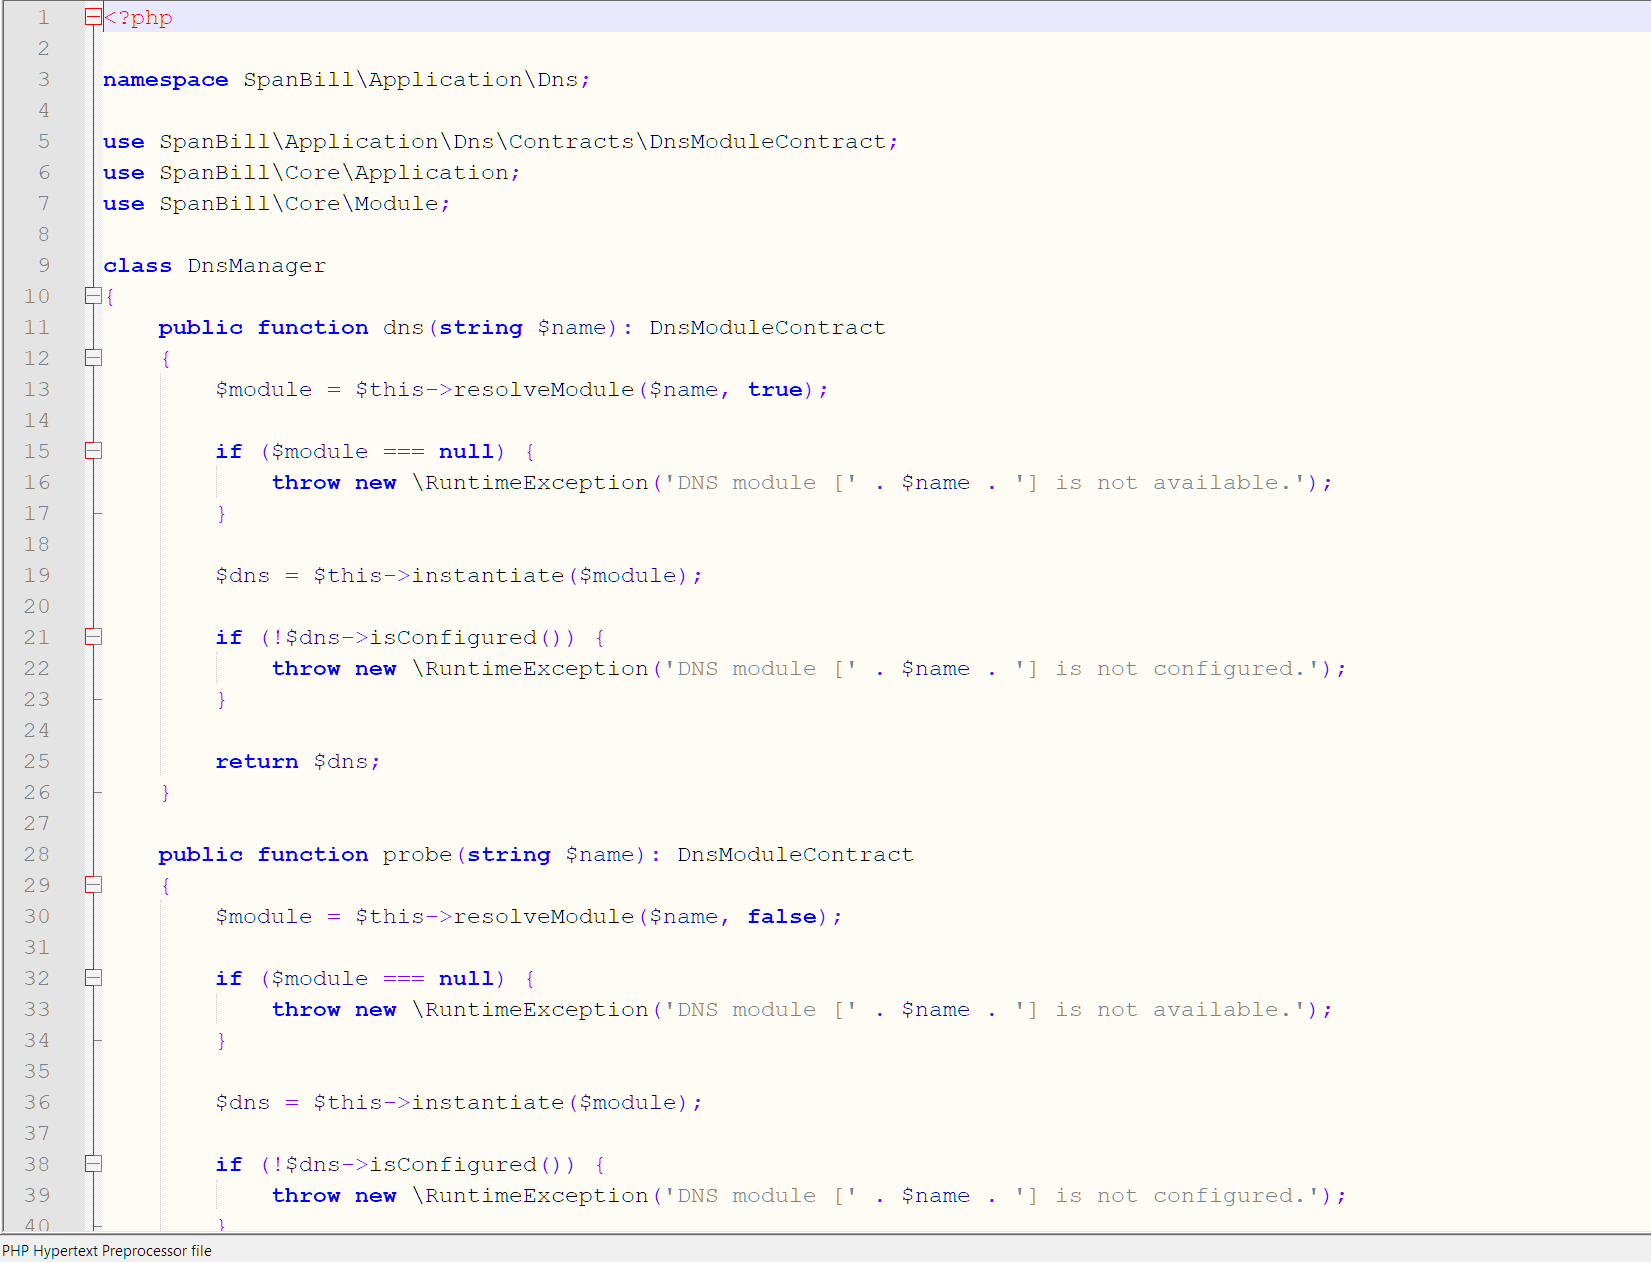Click SpanBill\Core\Module on line 7
The height and width of the screenshot is (1262, 1651).
299,204
